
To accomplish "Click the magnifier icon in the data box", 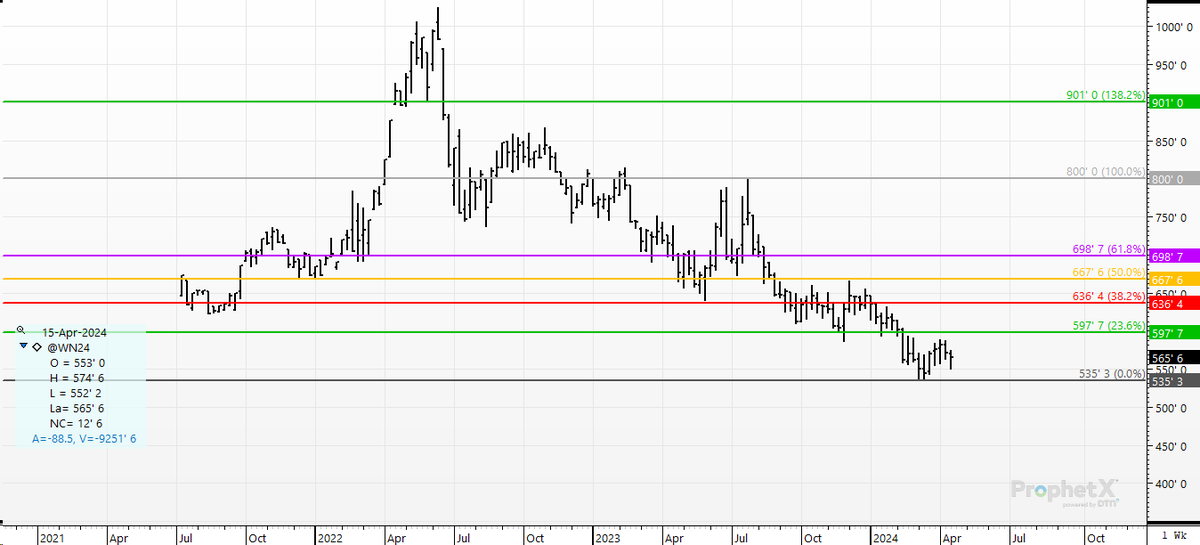I will click(x=21, y=329).
